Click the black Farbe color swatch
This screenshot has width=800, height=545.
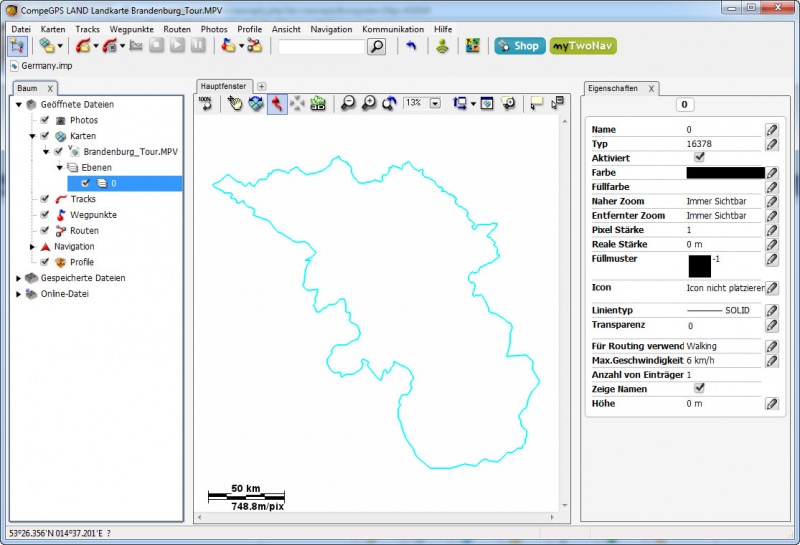tap(725, 173)
